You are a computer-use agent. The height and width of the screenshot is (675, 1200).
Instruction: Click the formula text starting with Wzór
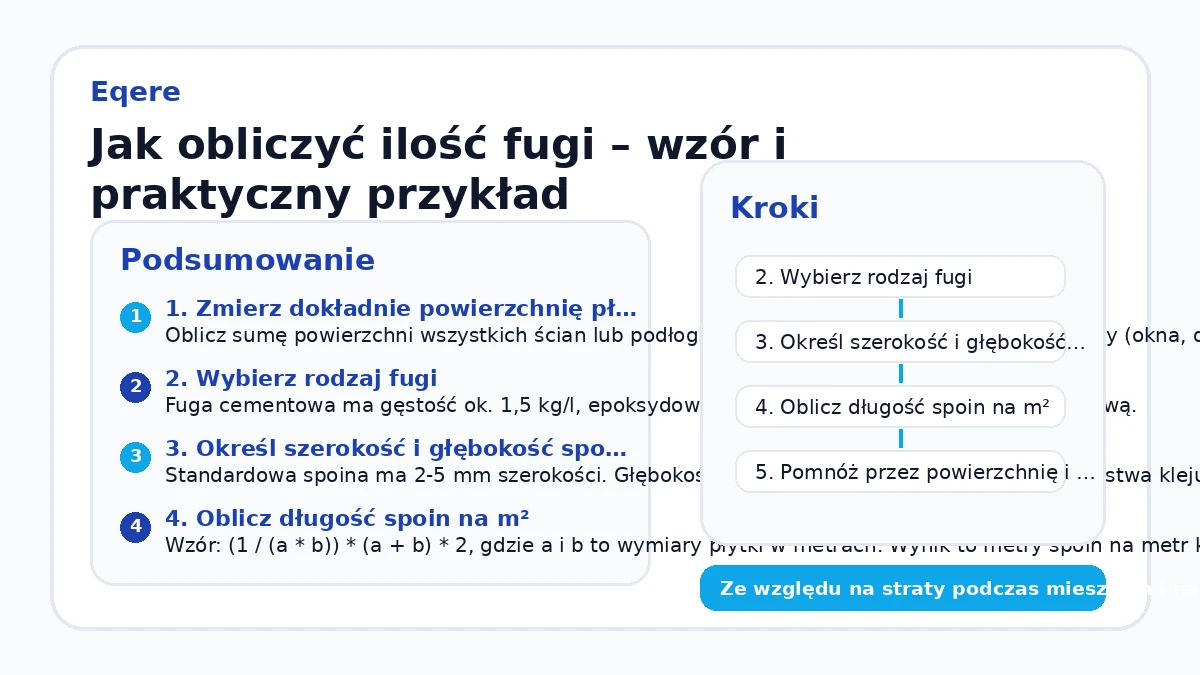pos(682,546)
